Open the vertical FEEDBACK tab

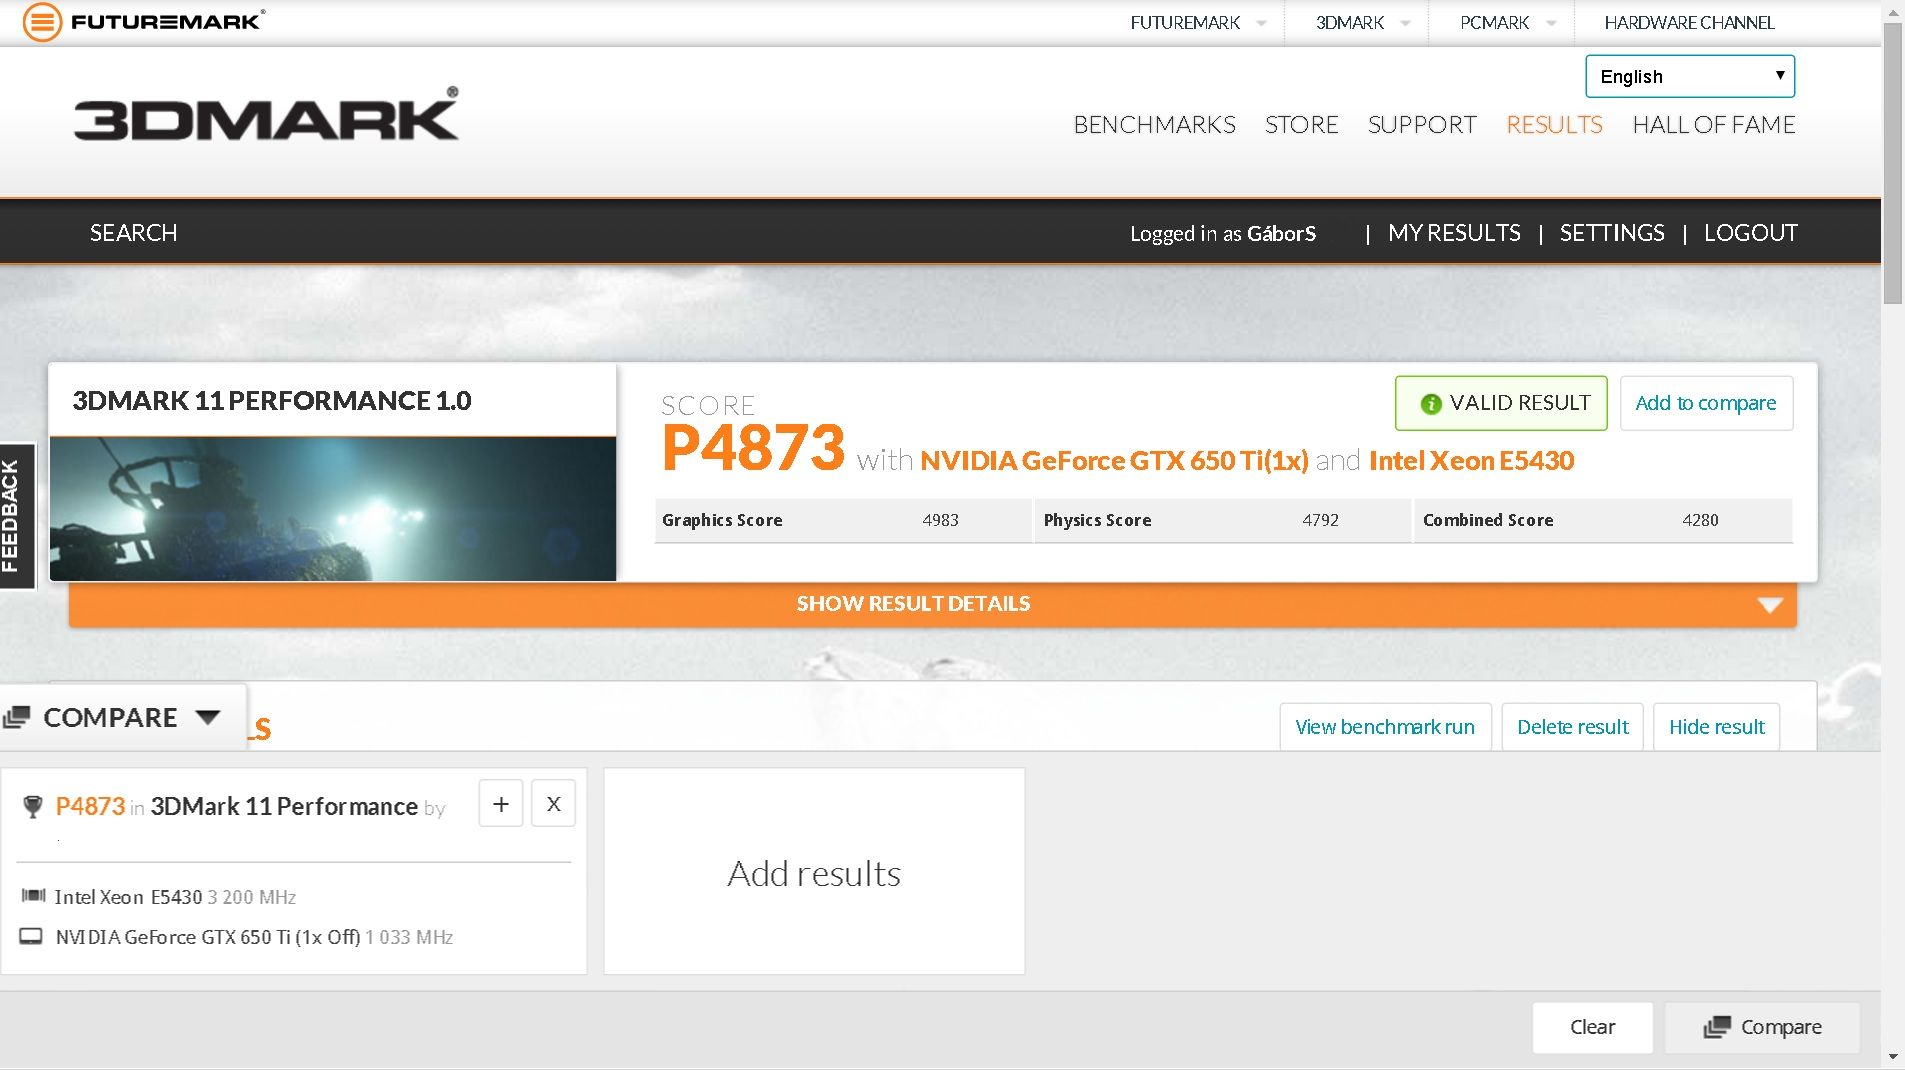(17, 516)
